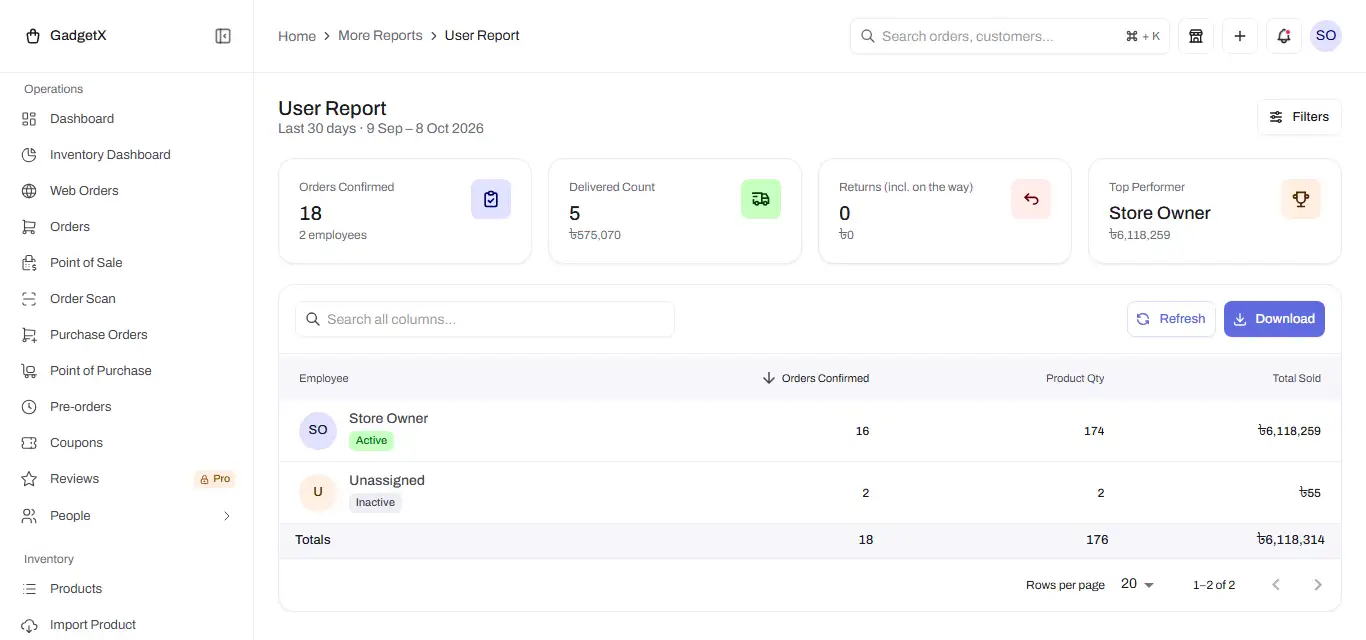The height and width of the screenshot is (640, 1366).
Task: Click Home in the breadcrumb
Action: click(297, 36)
